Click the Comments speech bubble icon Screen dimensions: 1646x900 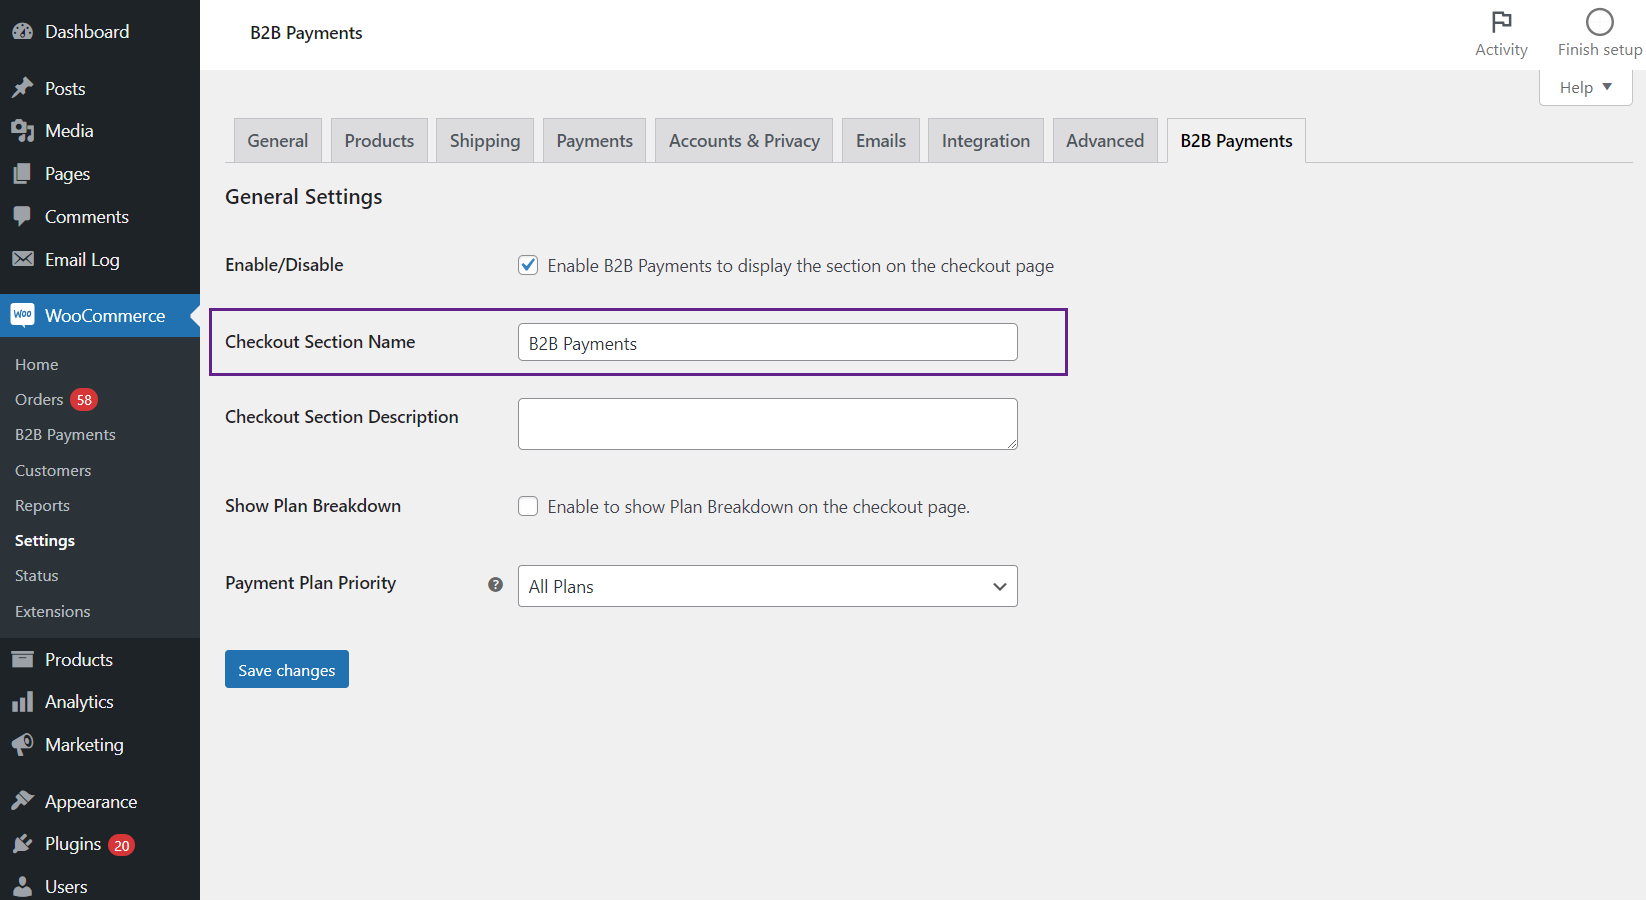pyautogui.click(x=22, y=216)
